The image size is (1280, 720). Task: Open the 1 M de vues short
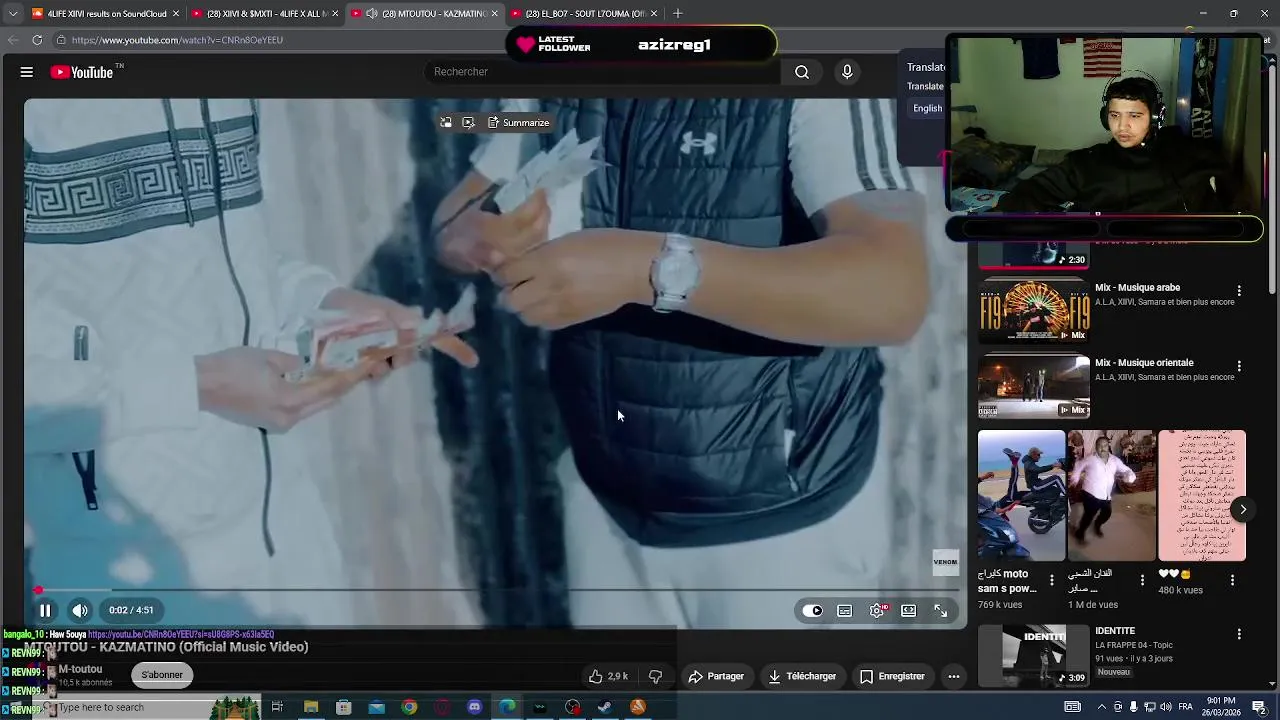[1111, 496]
